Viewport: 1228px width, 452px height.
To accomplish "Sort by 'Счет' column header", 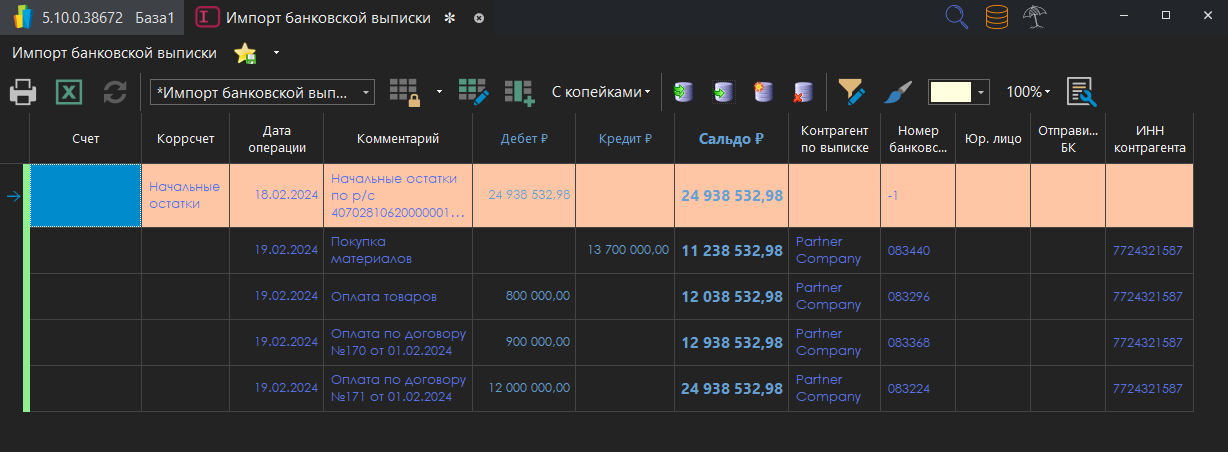I will (86, 139).
